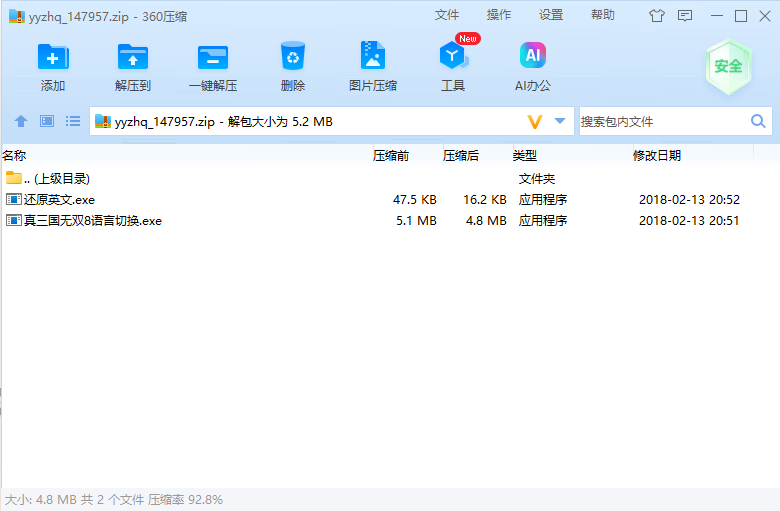Image resolution: width=780 pixels, height=511 pixels.
Task: Click the exe icon of 真三国无双8语言切换.exe
Action: point(13,220)
